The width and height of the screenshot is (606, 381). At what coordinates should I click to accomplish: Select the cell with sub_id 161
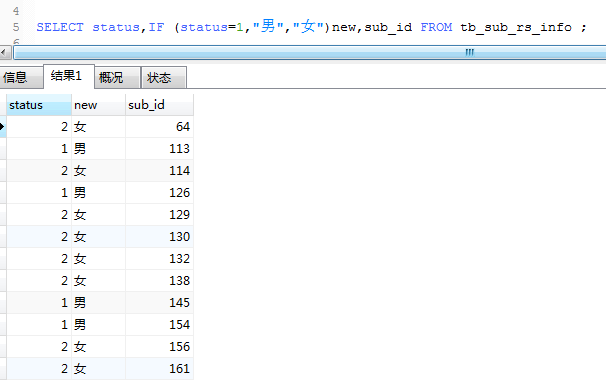[x=159, y=369]
